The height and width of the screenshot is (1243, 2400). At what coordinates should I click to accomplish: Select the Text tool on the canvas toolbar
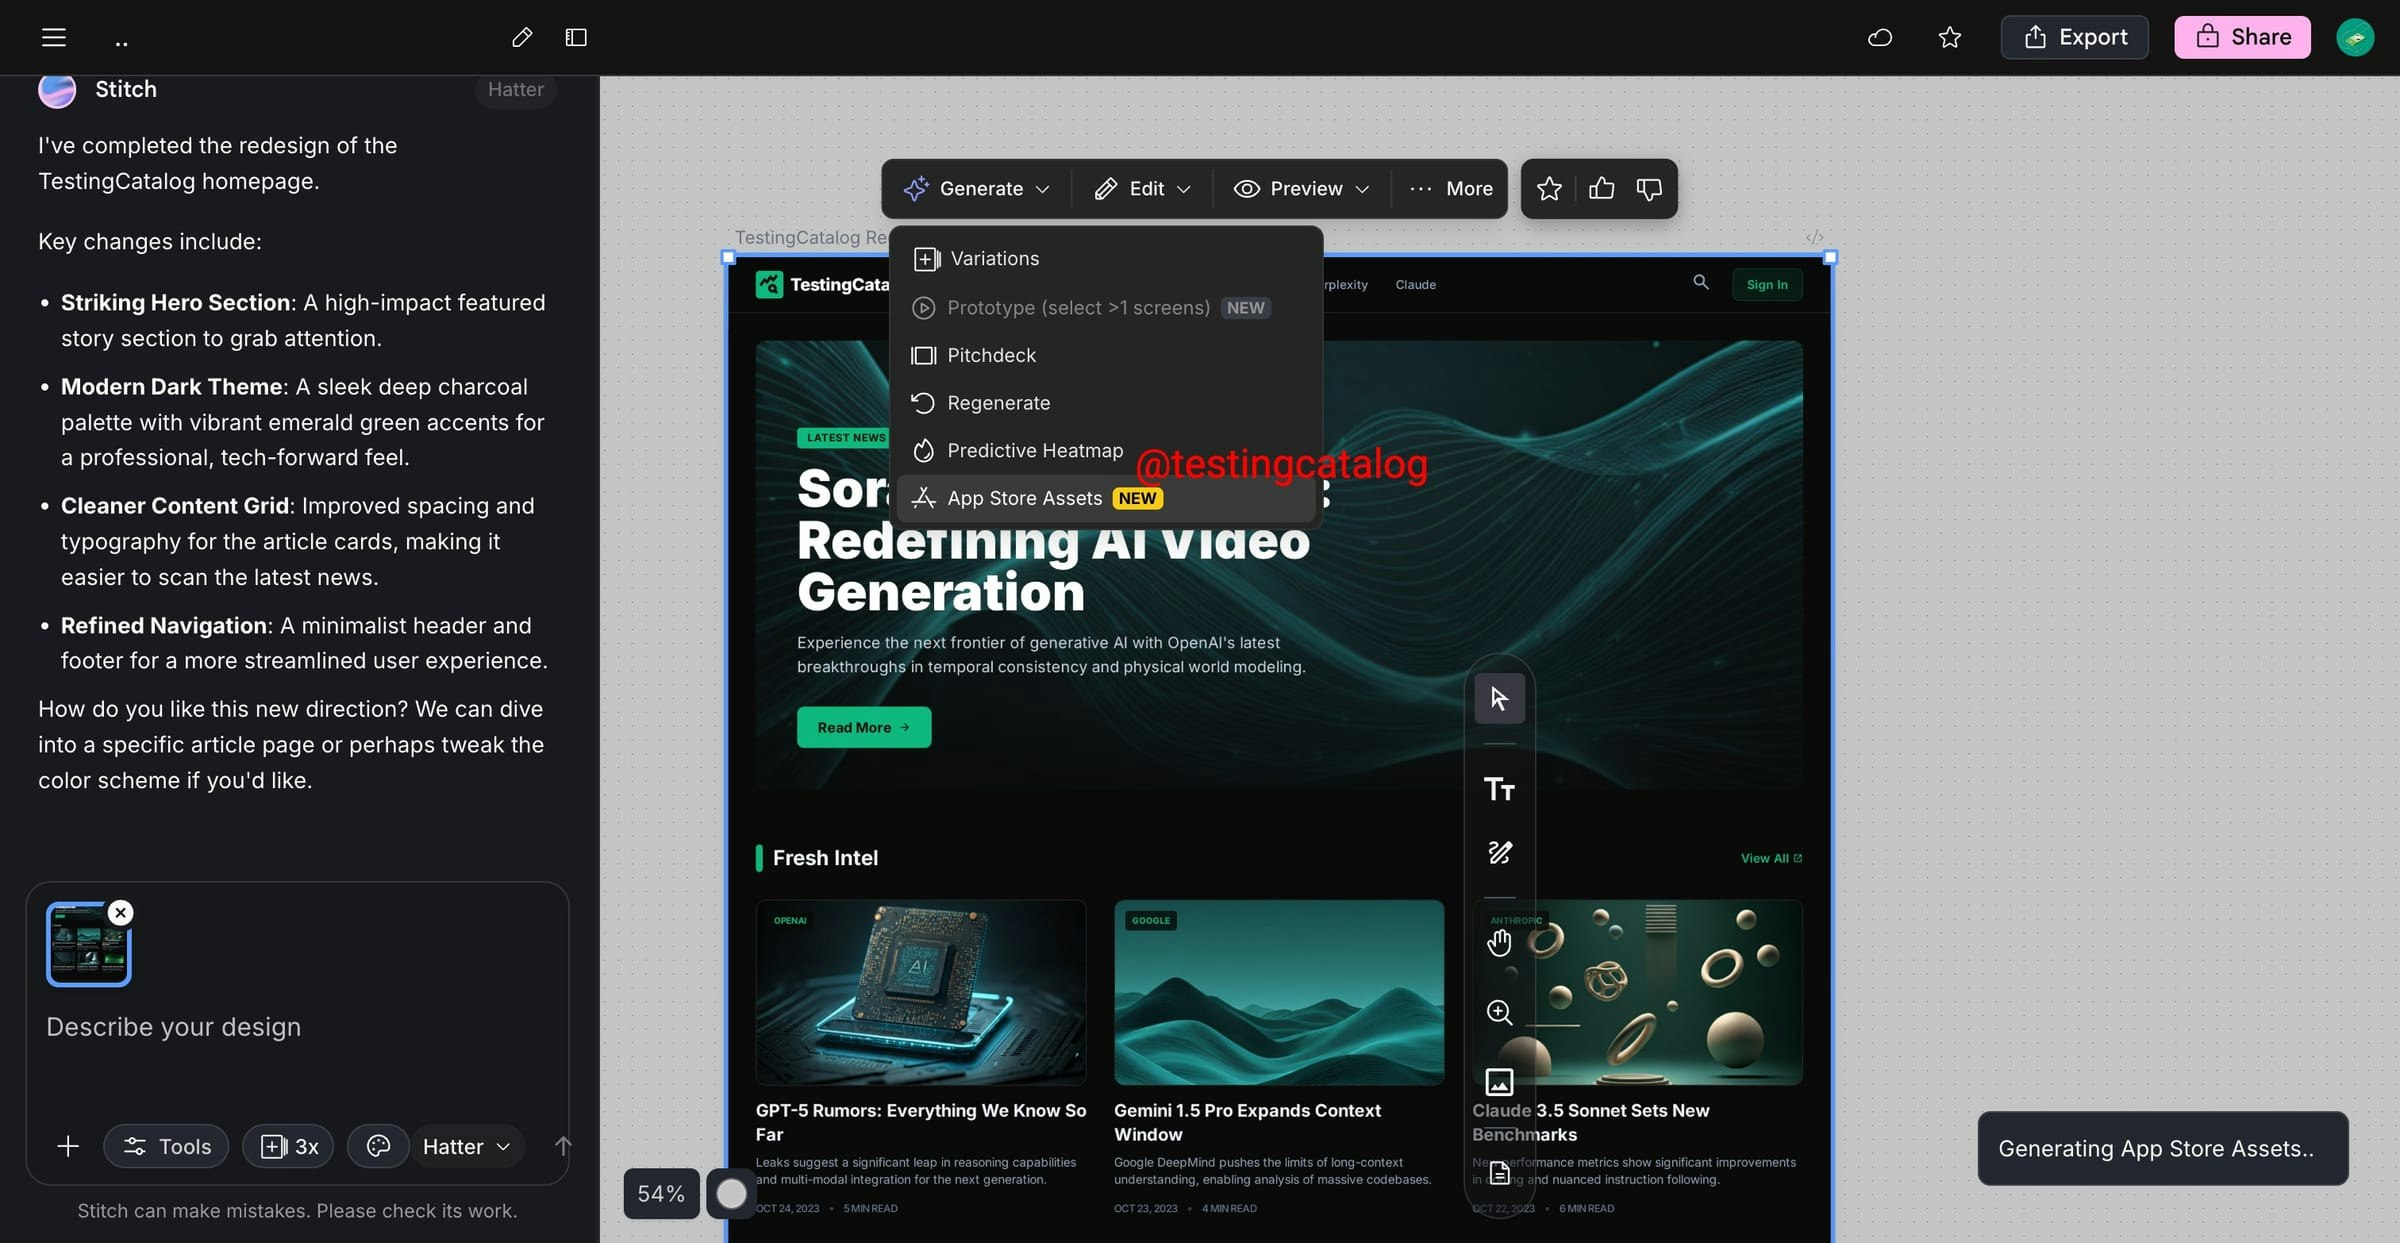(1499, 789)
